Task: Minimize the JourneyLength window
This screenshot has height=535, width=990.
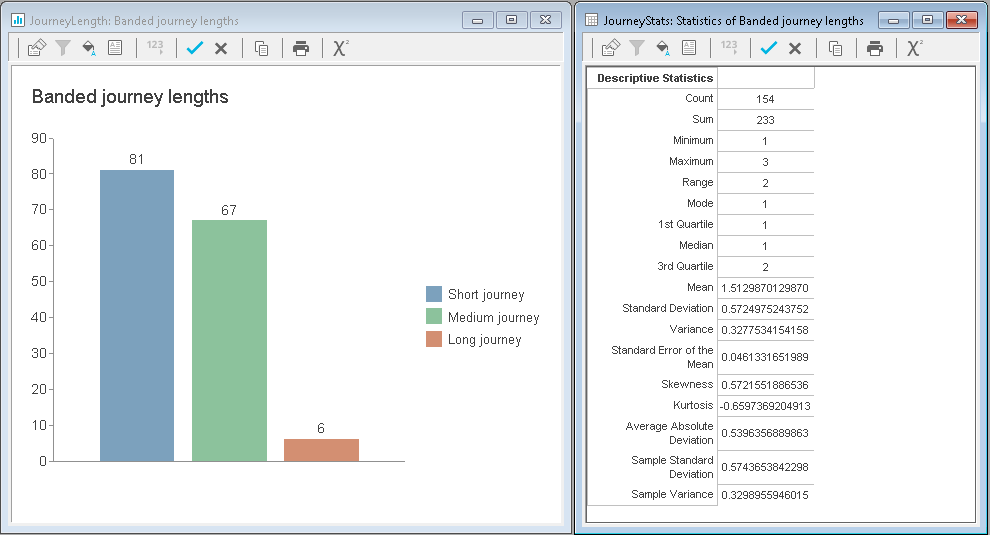Action: pos(478,20)
